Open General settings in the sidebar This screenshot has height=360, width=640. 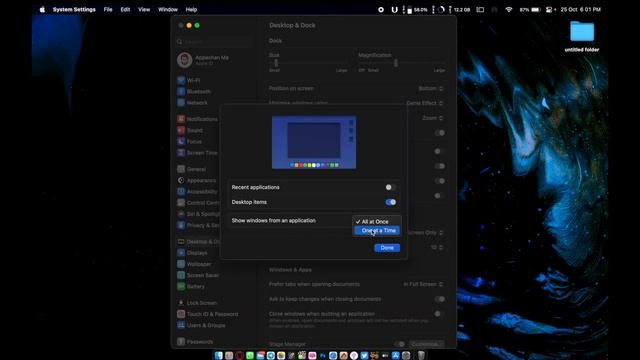click(x=191, y=169)
